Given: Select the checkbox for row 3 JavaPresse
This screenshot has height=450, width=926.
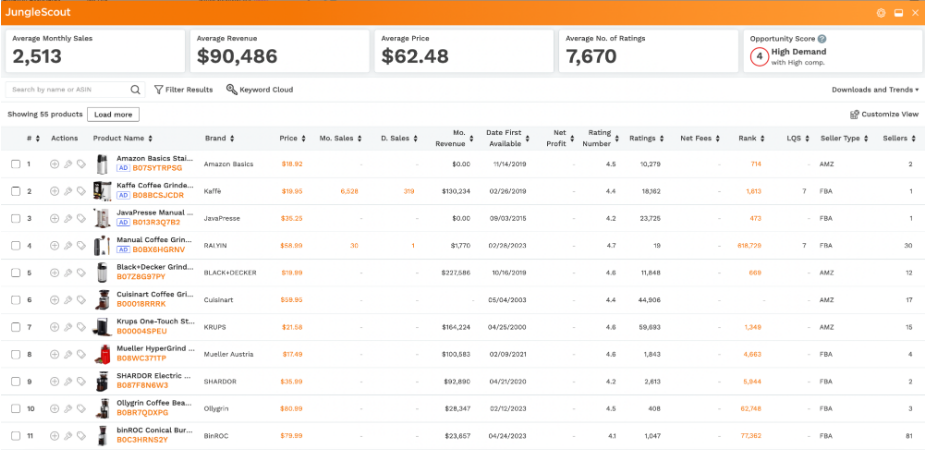Looking at the screenshot, I should pos(15,219).
